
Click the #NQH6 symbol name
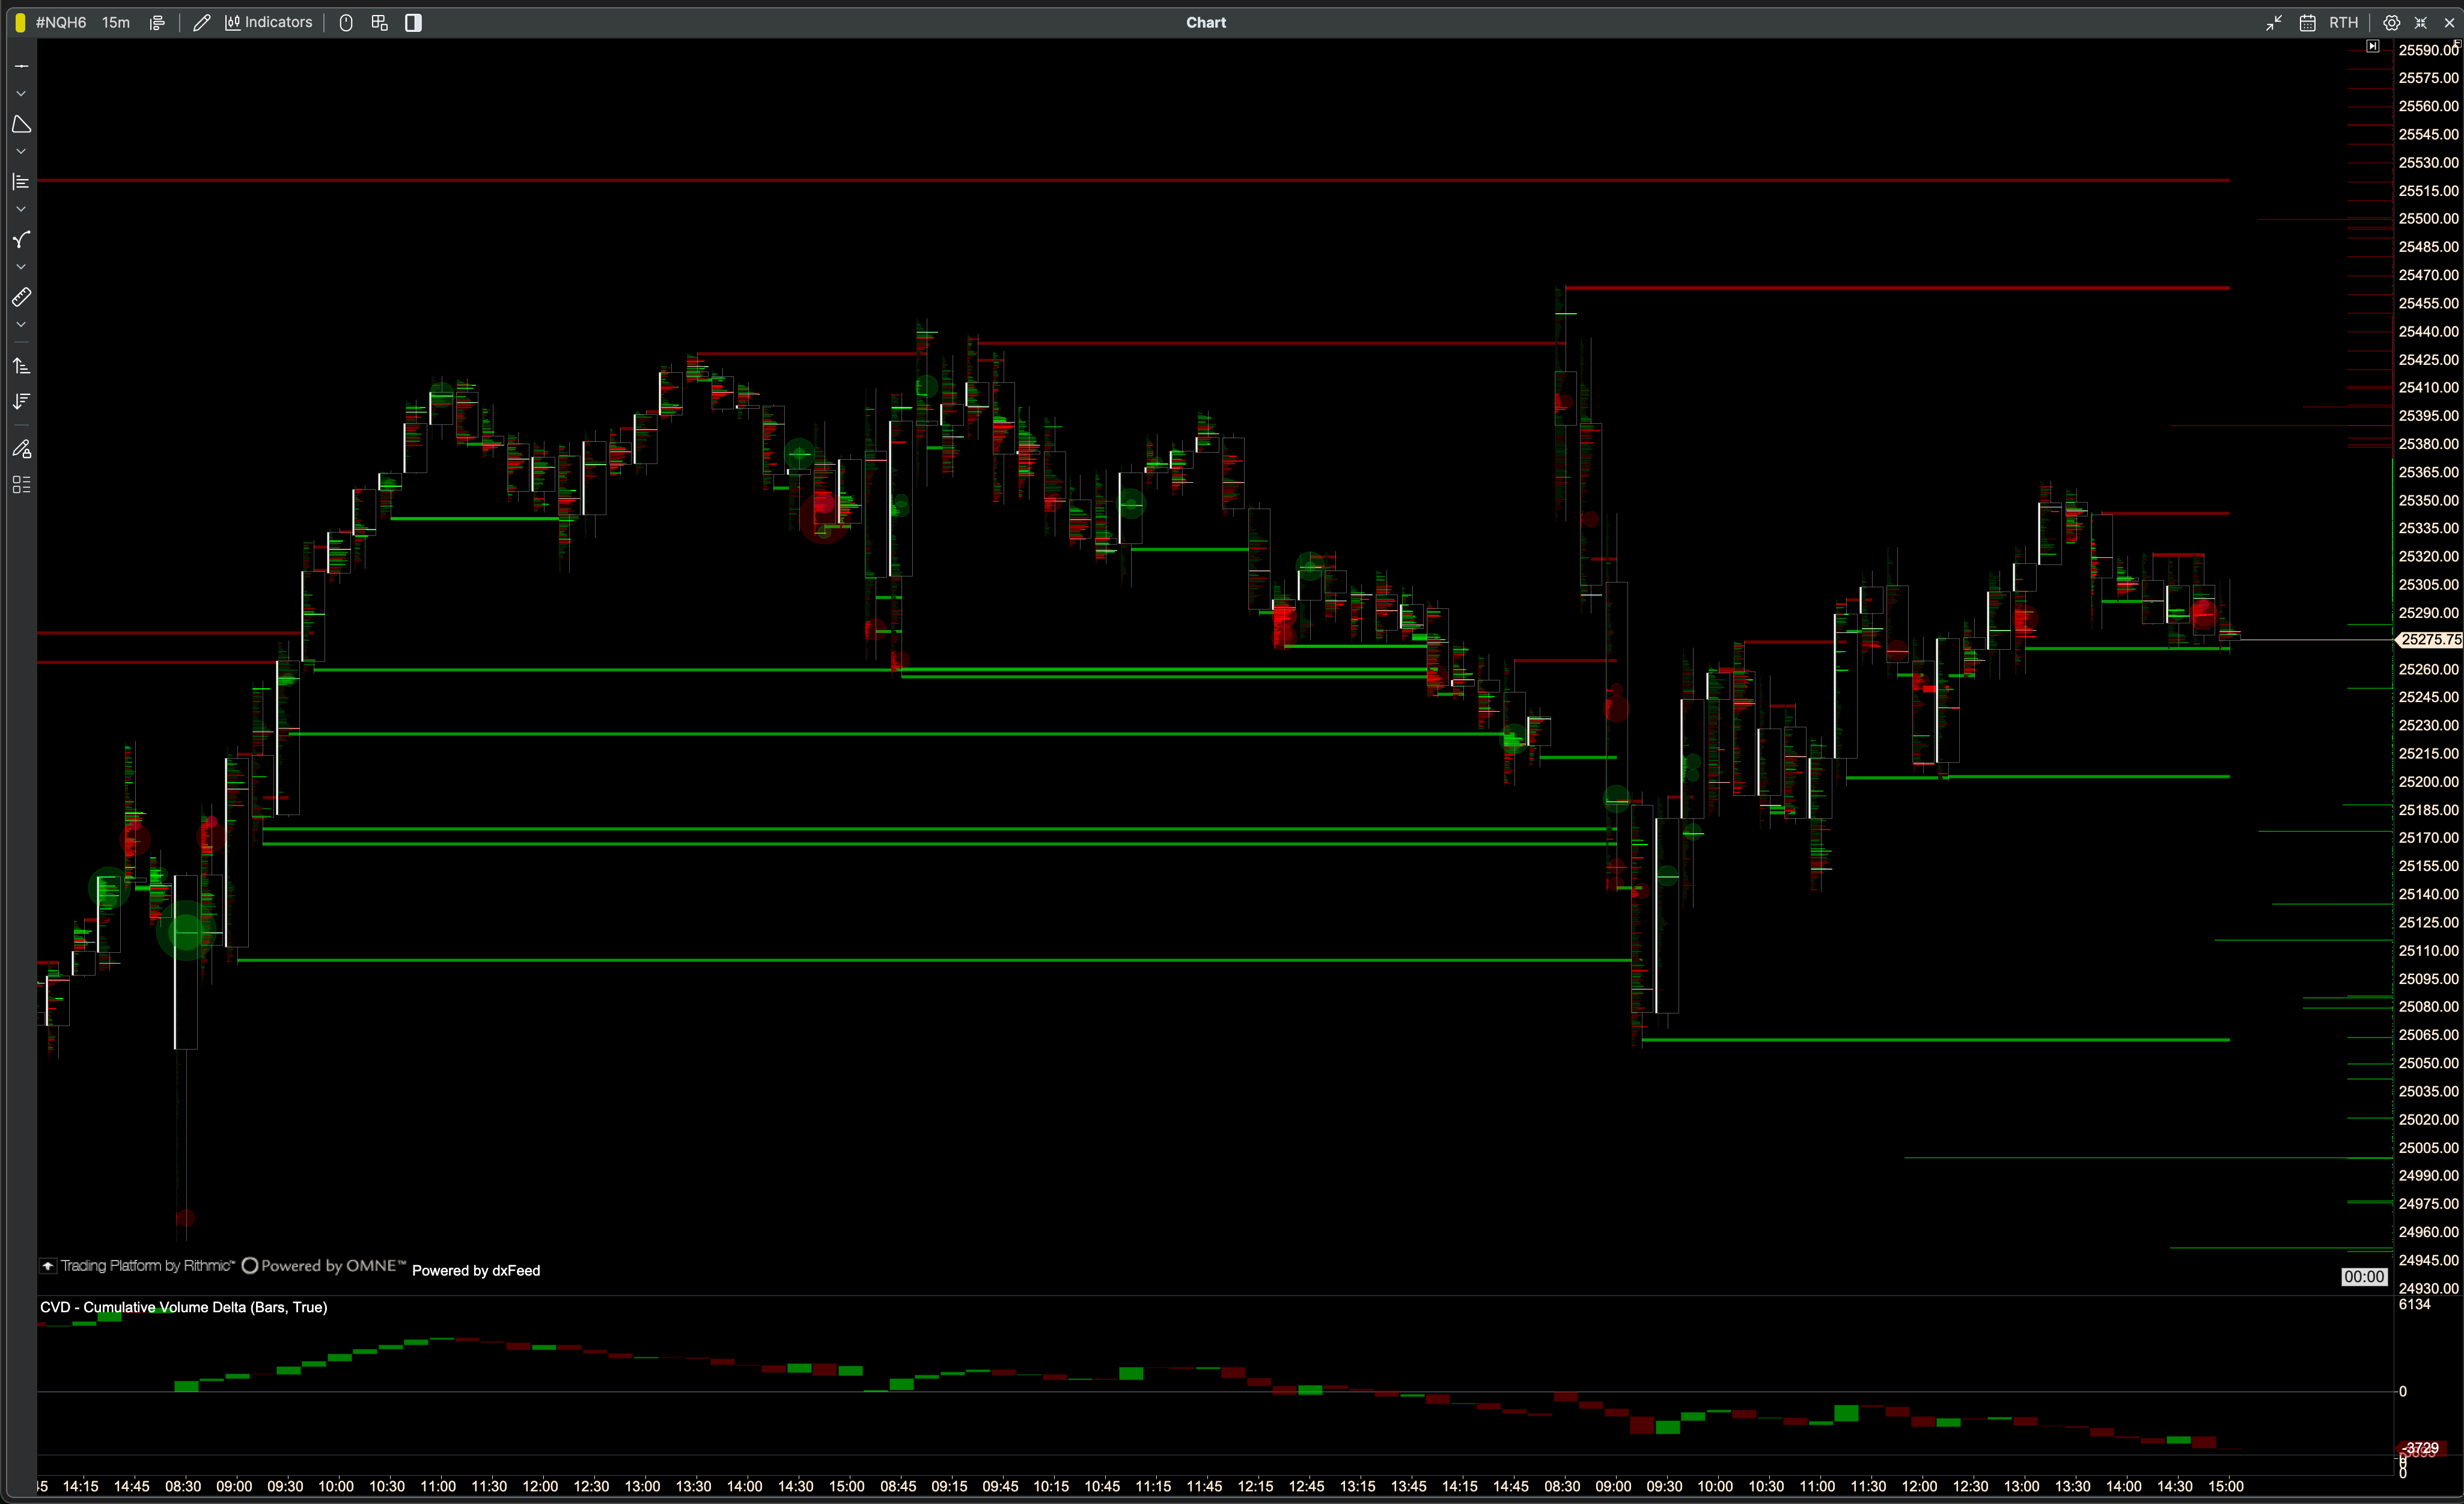pos(61,22)
